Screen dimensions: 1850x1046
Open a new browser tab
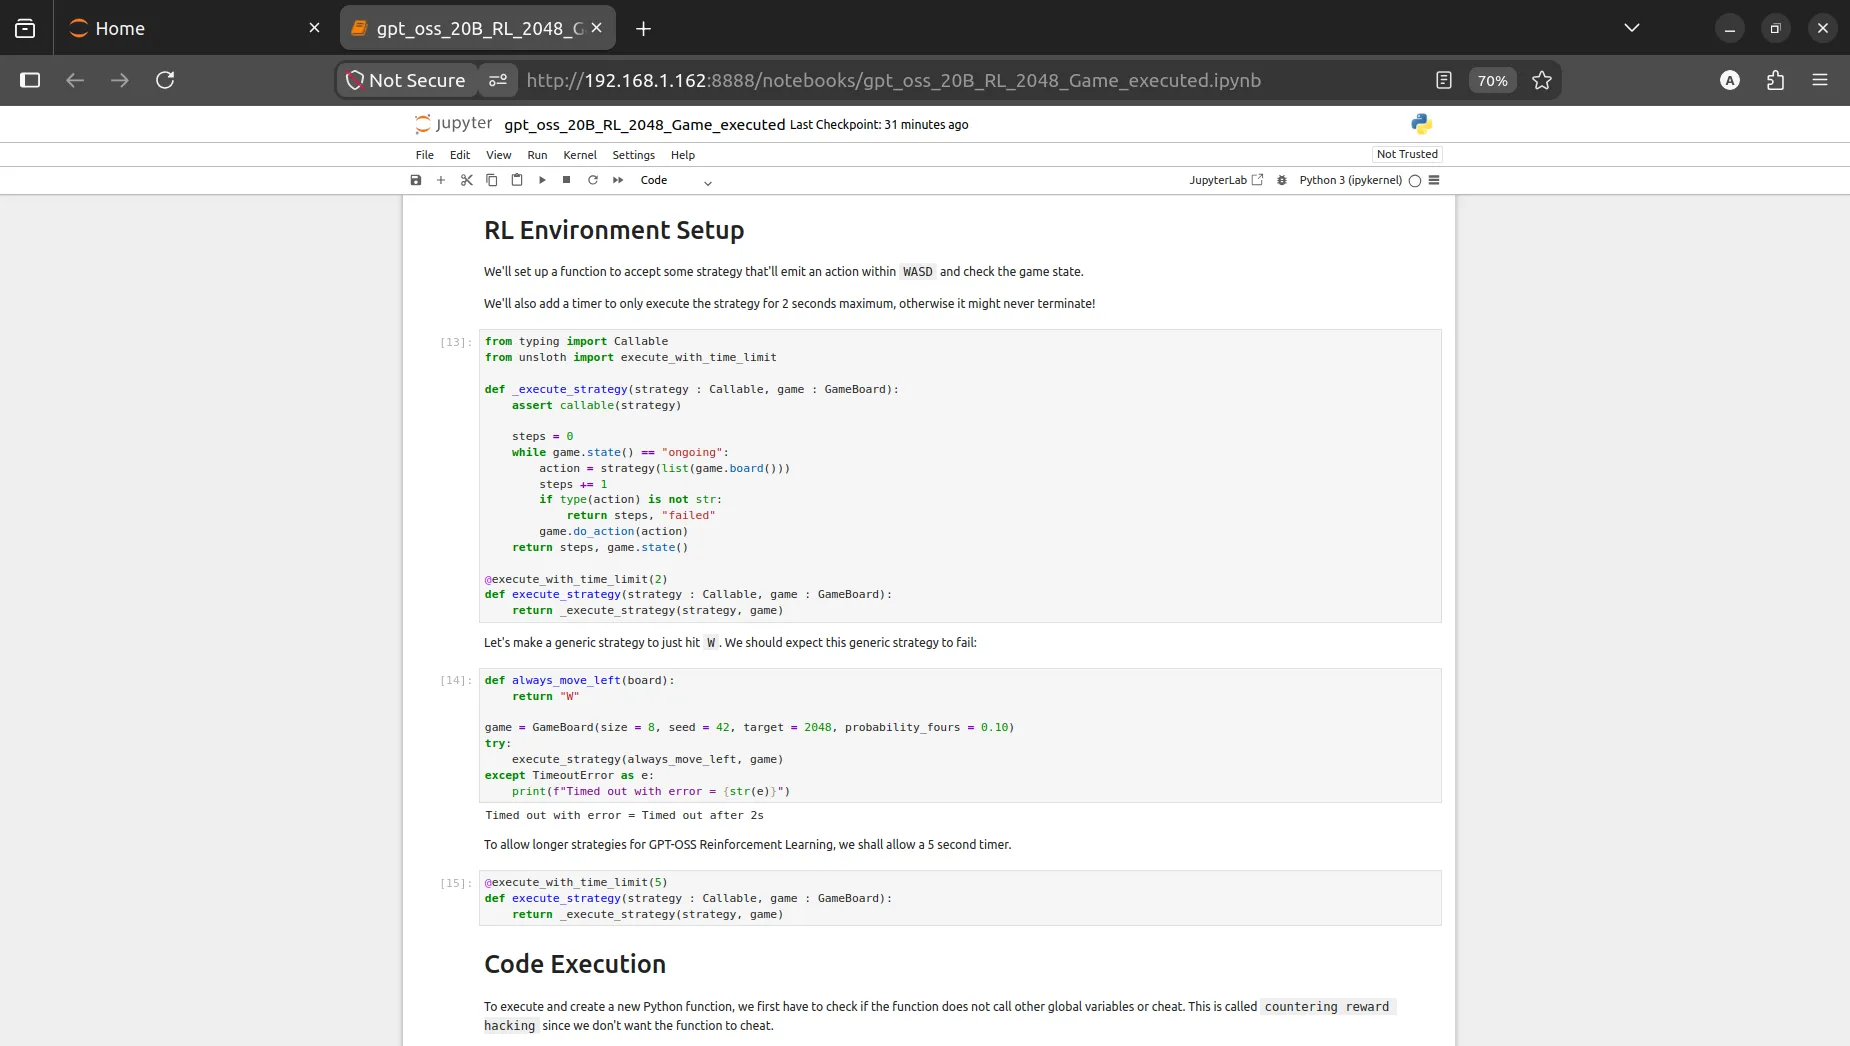click(x=643, y=29)
